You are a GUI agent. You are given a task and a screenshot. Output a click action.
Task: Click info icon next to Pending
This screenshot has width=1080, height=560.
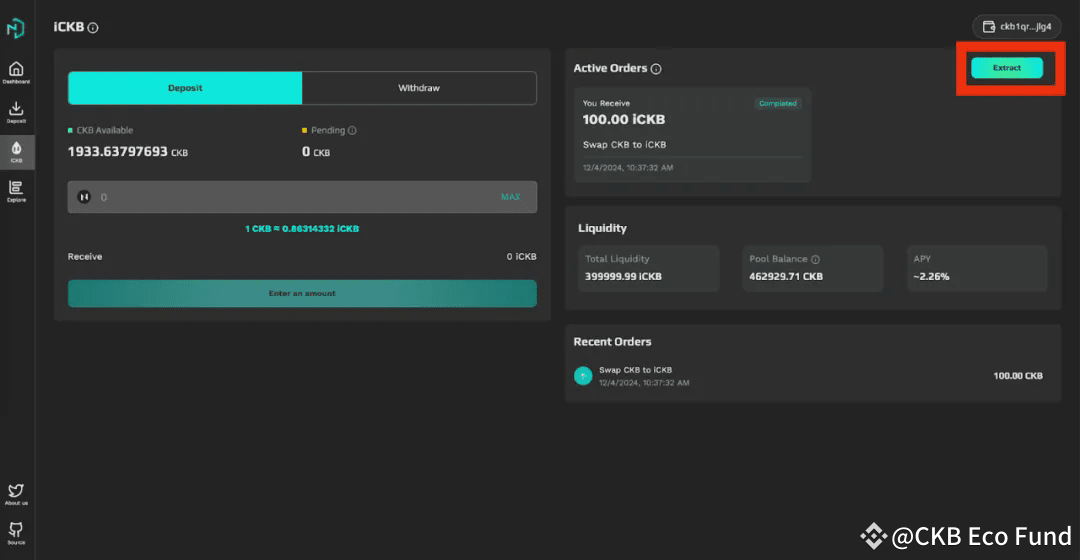pos(352,130)
